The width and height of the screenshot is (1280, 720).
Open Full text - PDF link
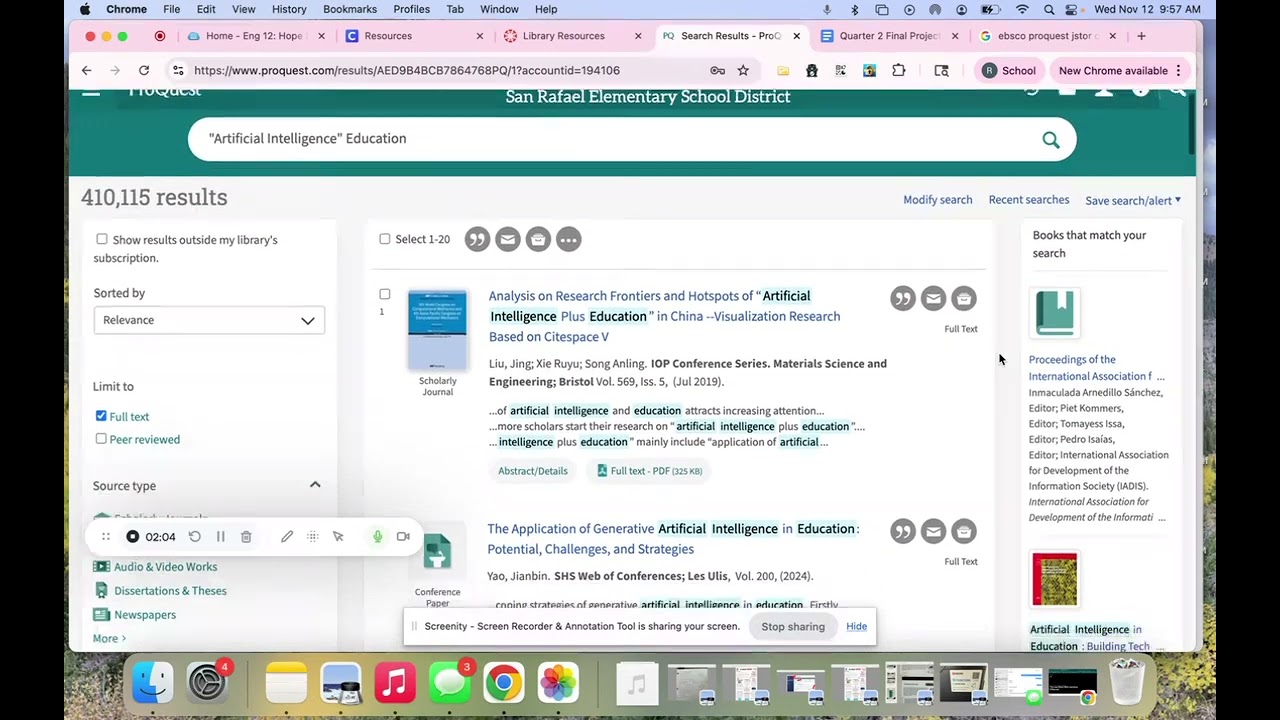(650, 471)
